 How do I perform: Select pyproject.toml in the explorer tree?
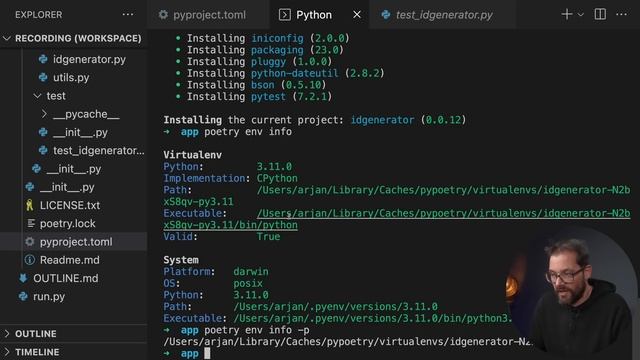coord(76,242)
